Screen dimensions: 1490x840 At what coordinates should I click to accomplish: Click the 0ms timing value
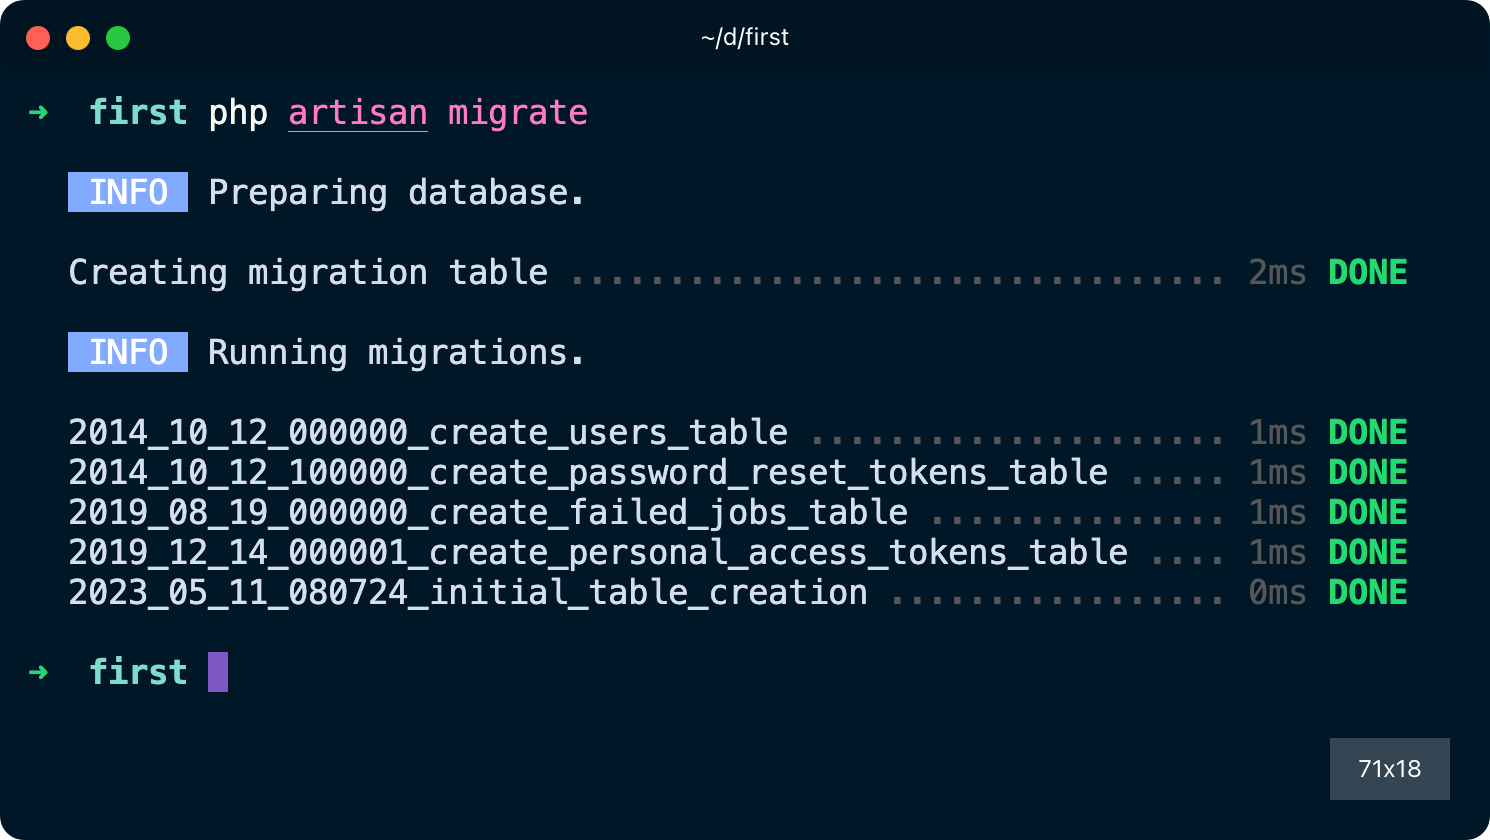coord(1277,593)
